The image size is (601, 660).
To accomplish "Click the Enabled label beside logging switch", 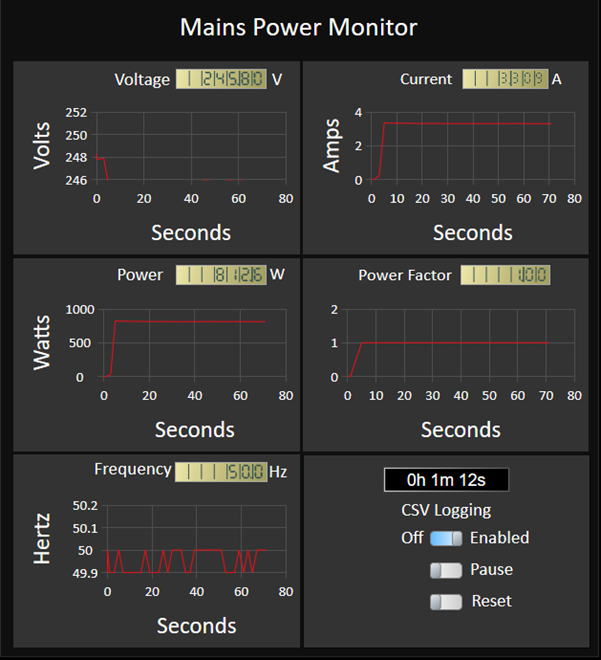I will [x=500, y=538].
